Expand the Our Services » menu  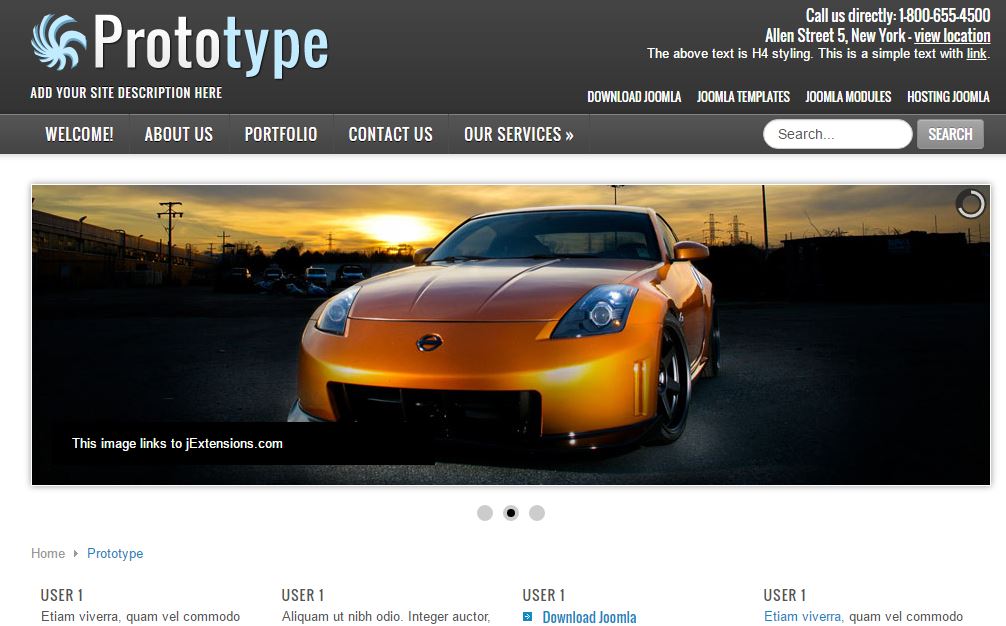point(518,134)
